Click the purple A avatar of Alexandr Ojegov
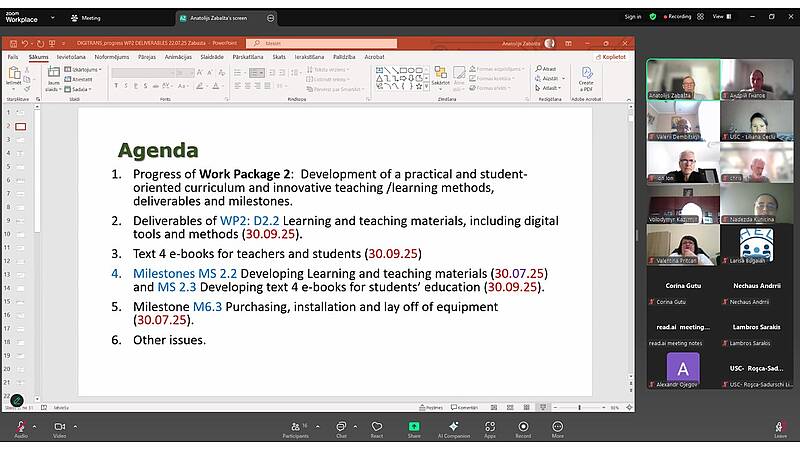Image resolution: width=800 pixels, height=450 pixels. tap(683, 367)
